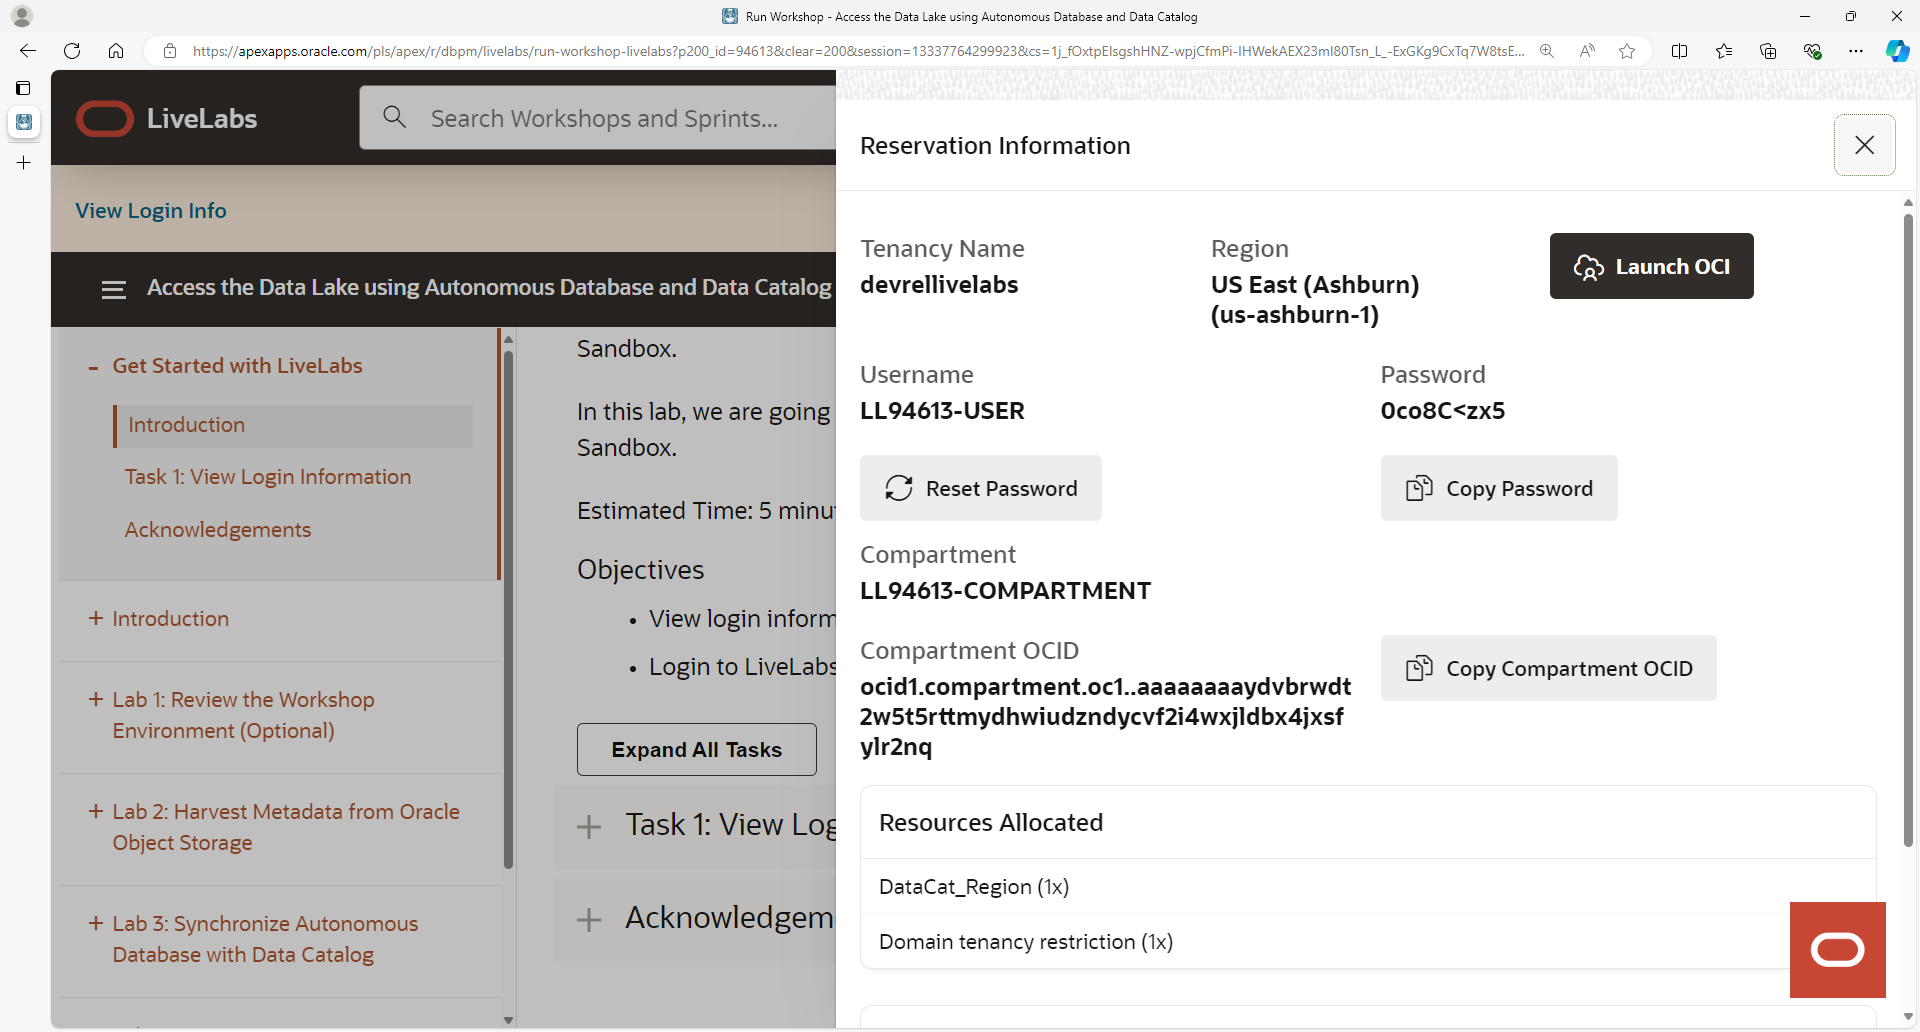Click the compartment OCID value text
Screen dimensions: 1920x1032
[1105, 717]
